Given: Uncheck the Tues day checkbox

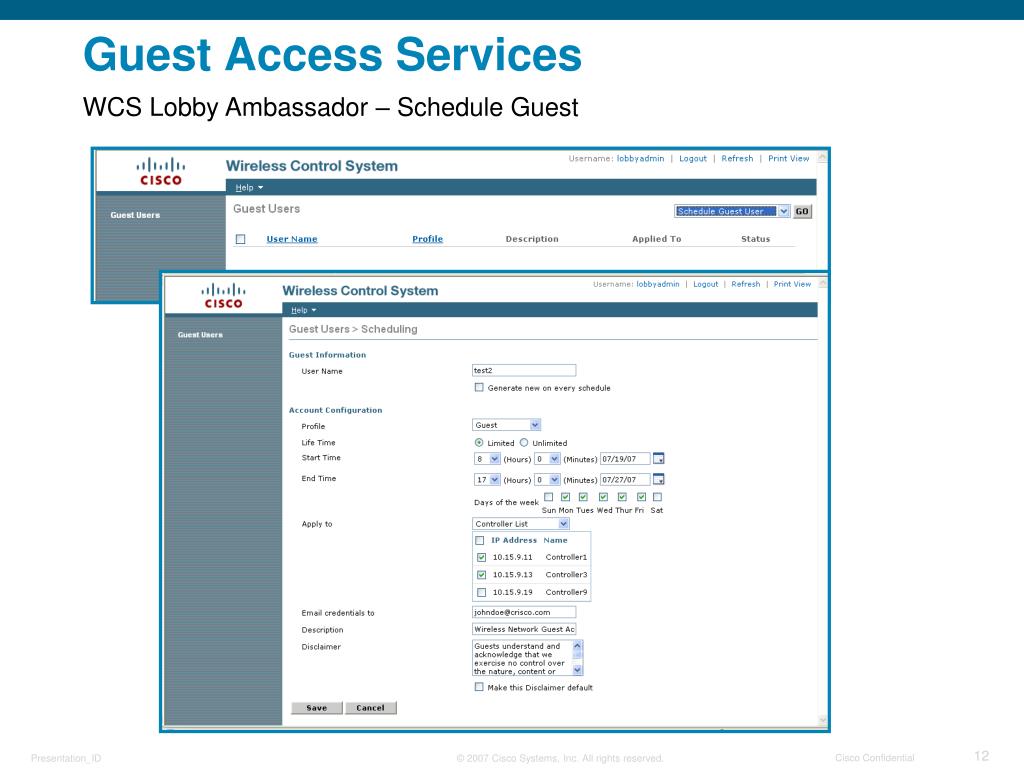Looking at the screenshot, I should point(583,497).
